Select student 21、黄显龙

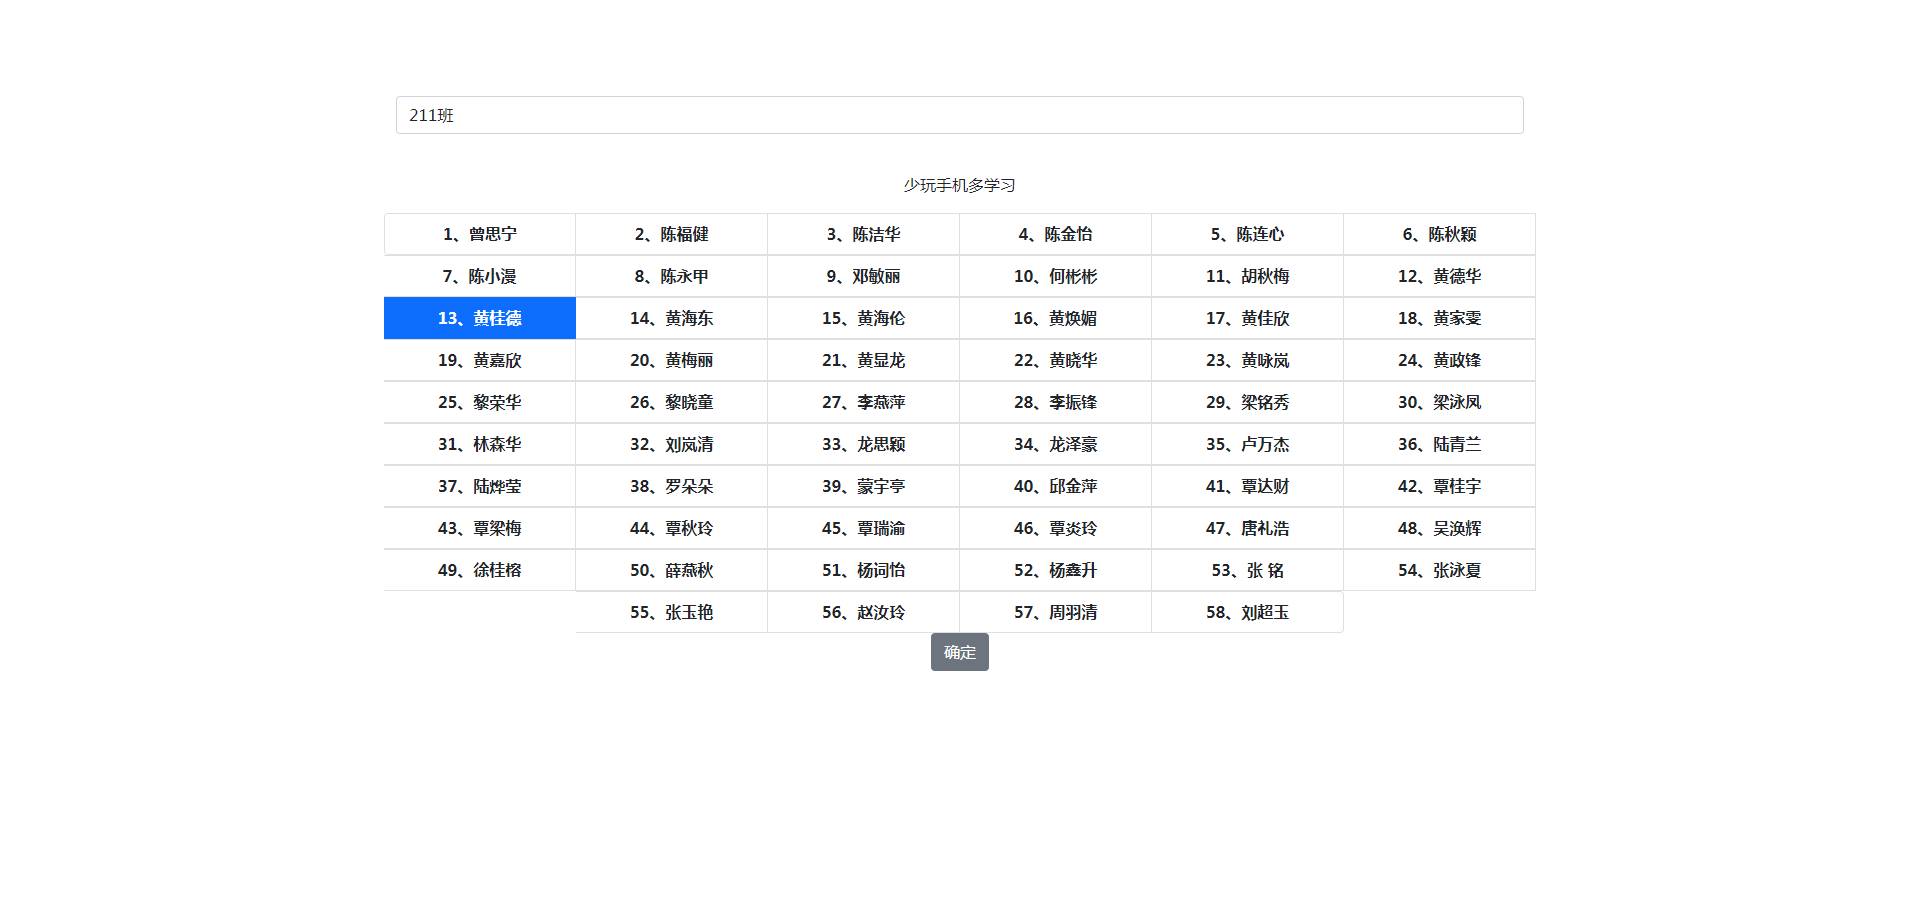863,360
